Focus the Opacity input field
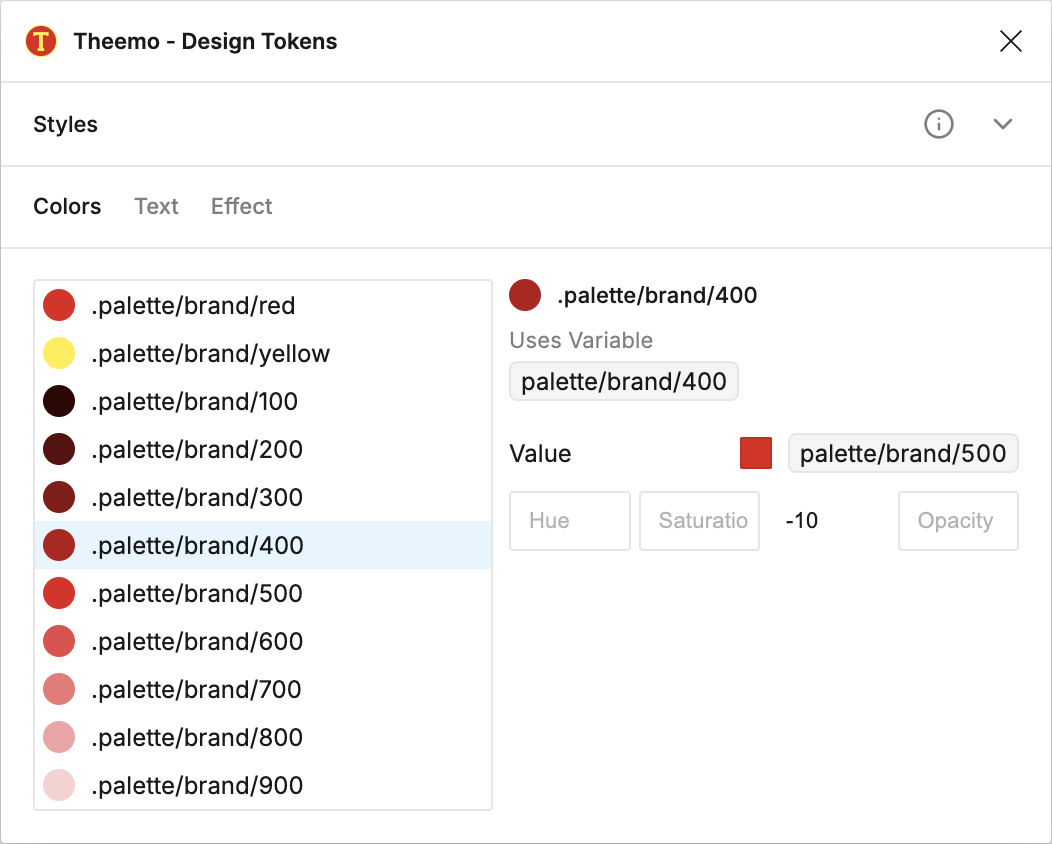The image size is (1052, 844). click(x=957, y=521)
